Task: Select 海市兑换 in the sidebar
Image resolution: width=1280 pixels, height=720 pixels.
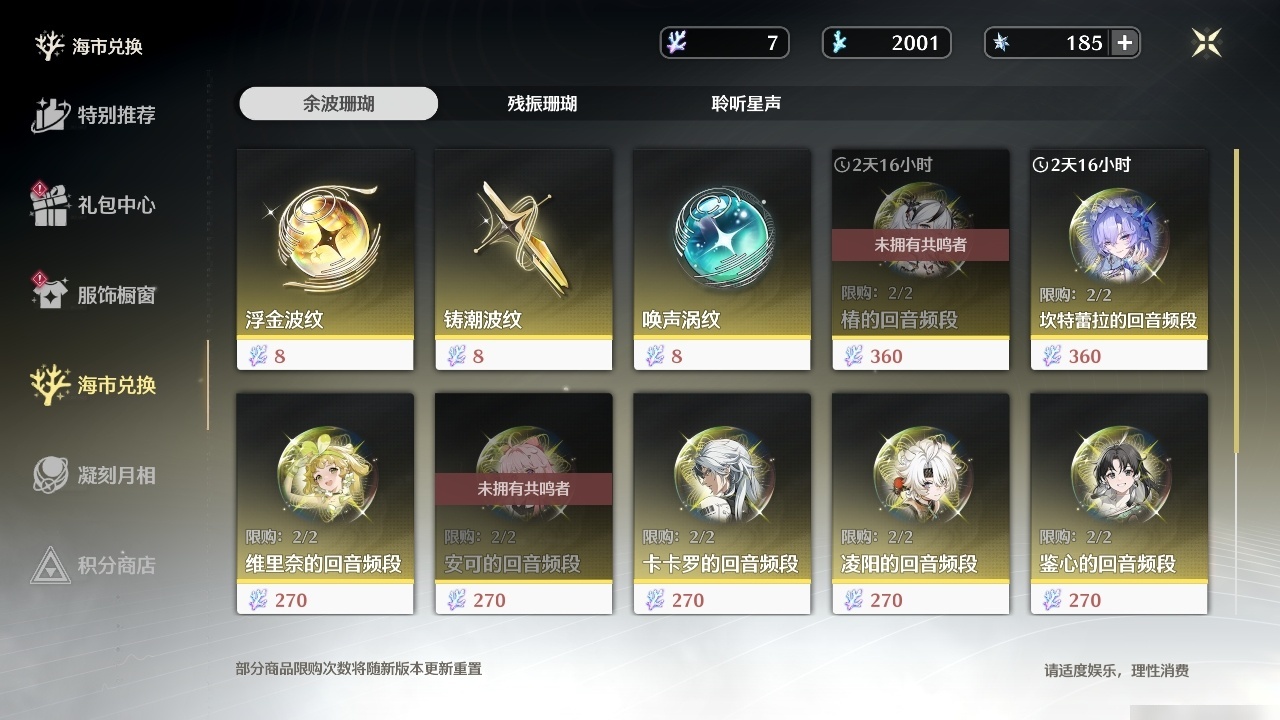Action: tap(94, 385)
